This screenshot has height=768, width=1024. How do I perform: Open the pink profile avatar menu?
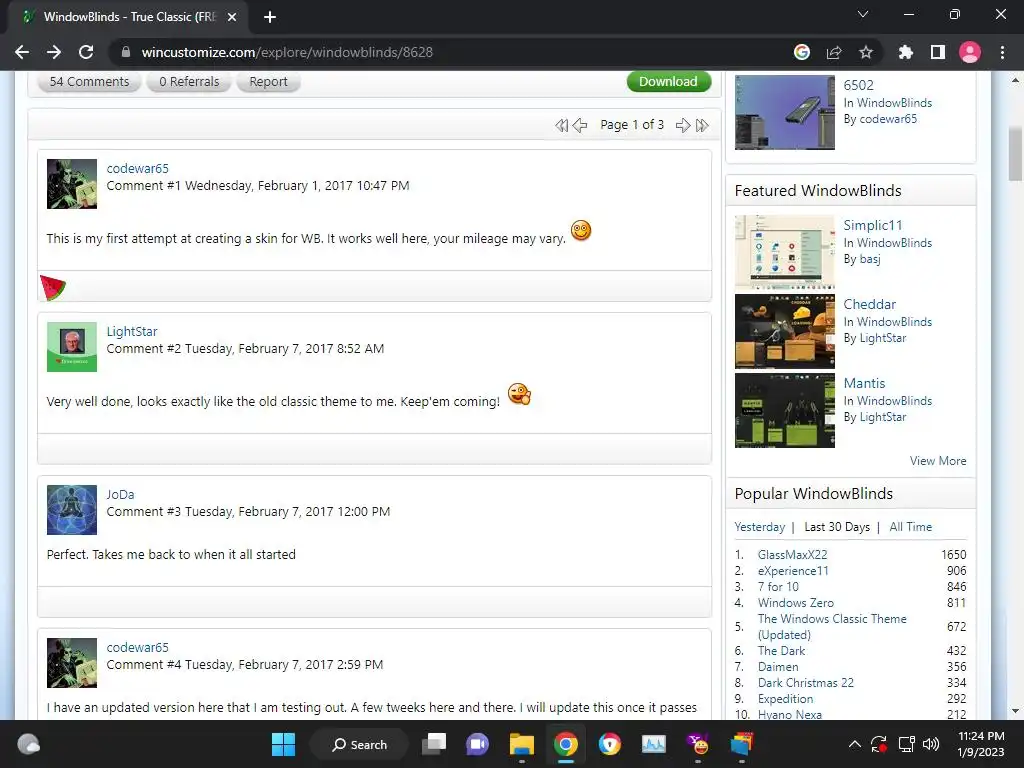click(970, 52)
